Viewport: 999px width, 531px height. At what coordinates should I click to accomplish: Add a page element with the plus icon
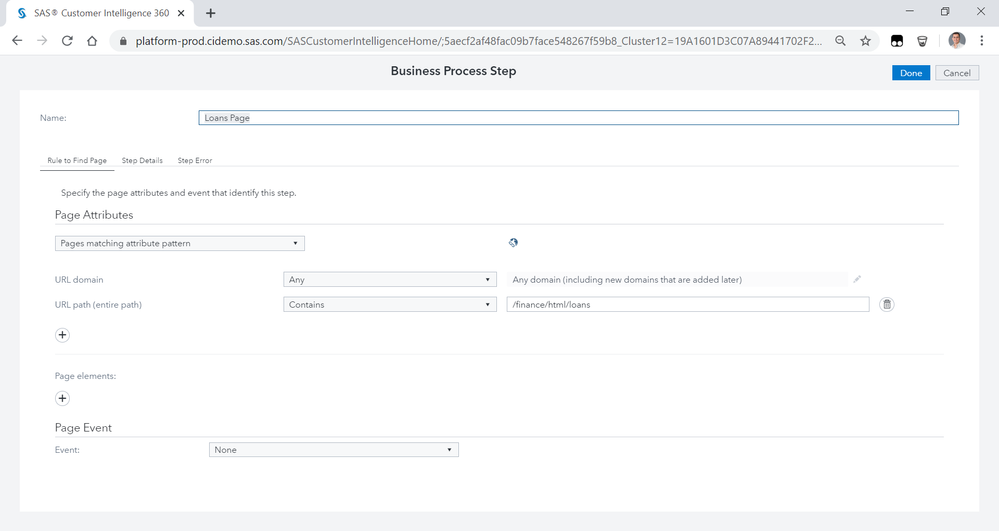pos(62,398)
